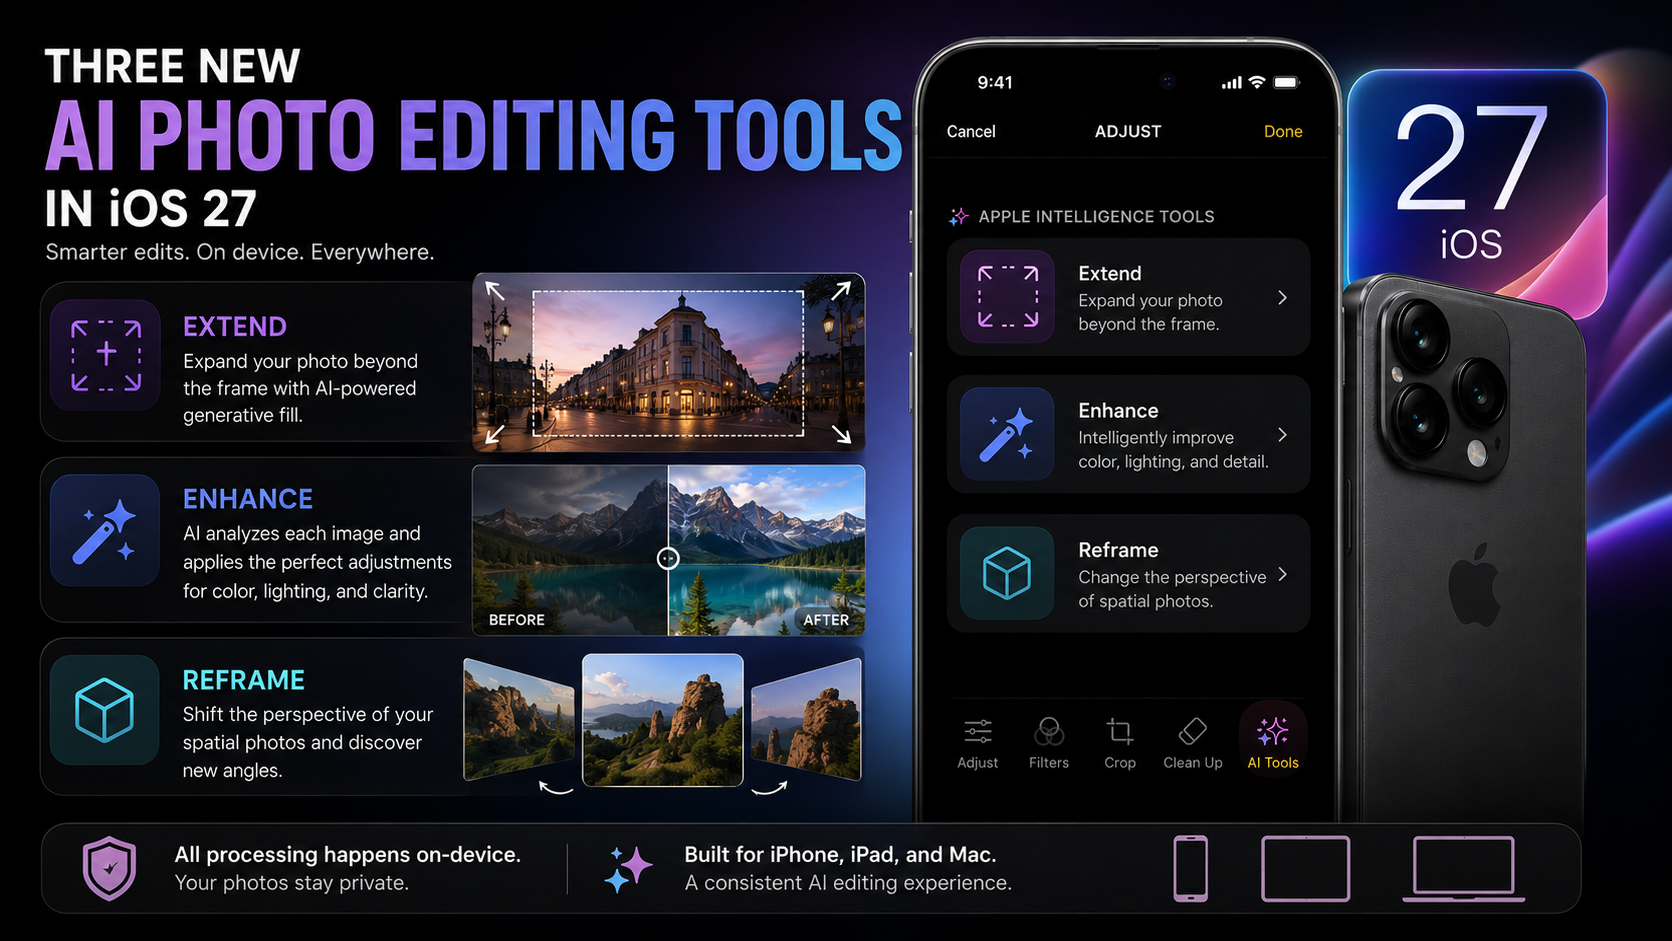Image resolution: width=1672 pixels, height=941 pixels.
Task: Click the Reframe cube icon on phone
Action: click(x=1007, y=573)
